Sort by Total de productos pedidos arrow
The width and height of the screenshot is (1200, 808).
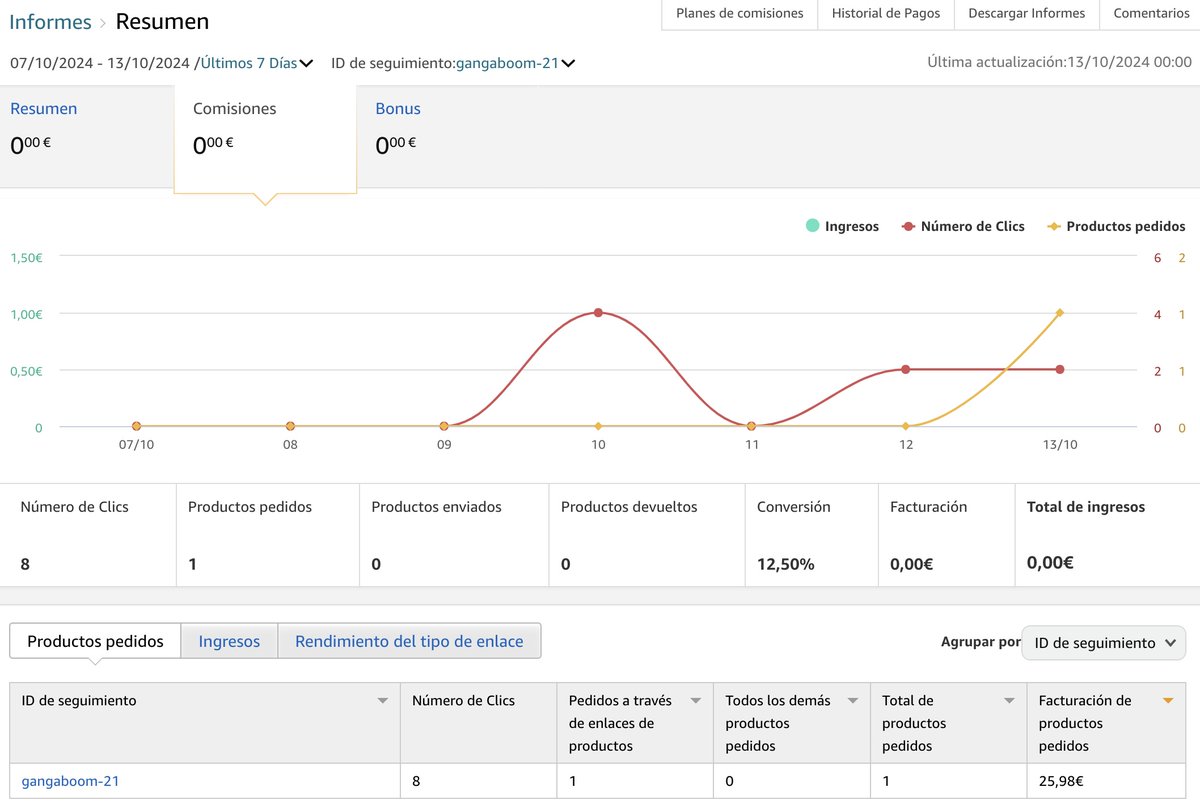pos(1009,701)
